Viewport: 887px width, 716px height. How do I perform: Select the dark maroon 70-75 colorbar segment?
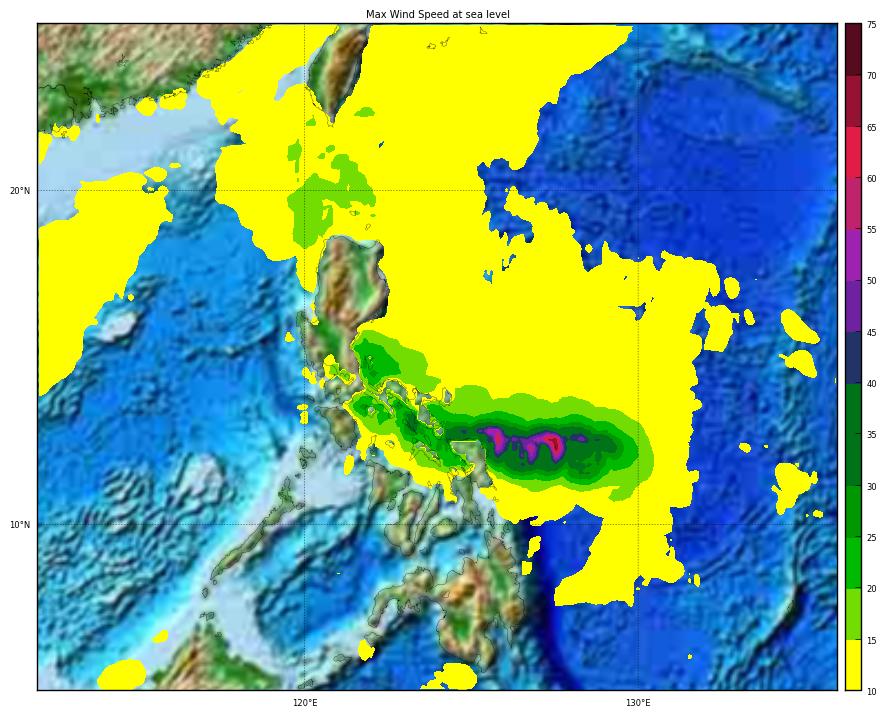[x=852, y=49]
